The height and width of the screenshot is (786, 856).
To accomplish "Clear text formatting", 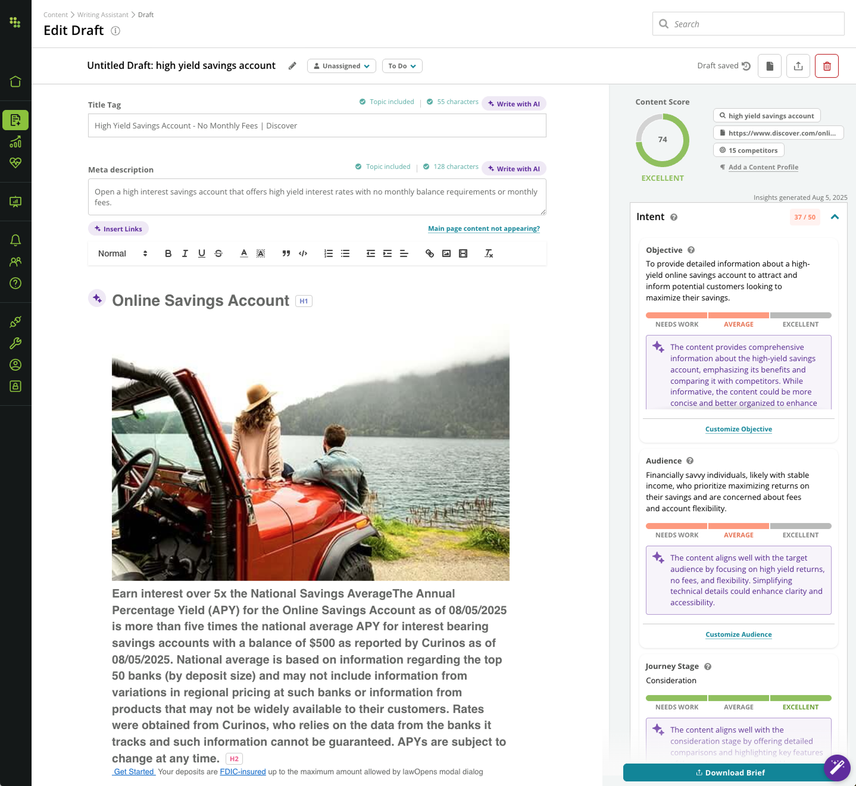I will [489, 253].
